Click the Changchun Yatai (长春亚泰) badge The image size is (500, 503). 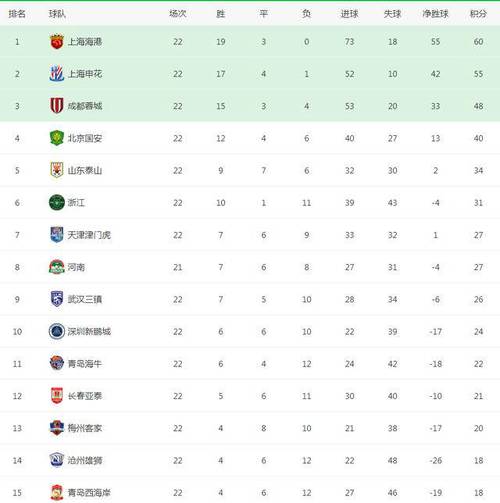(x=57, y=396)
